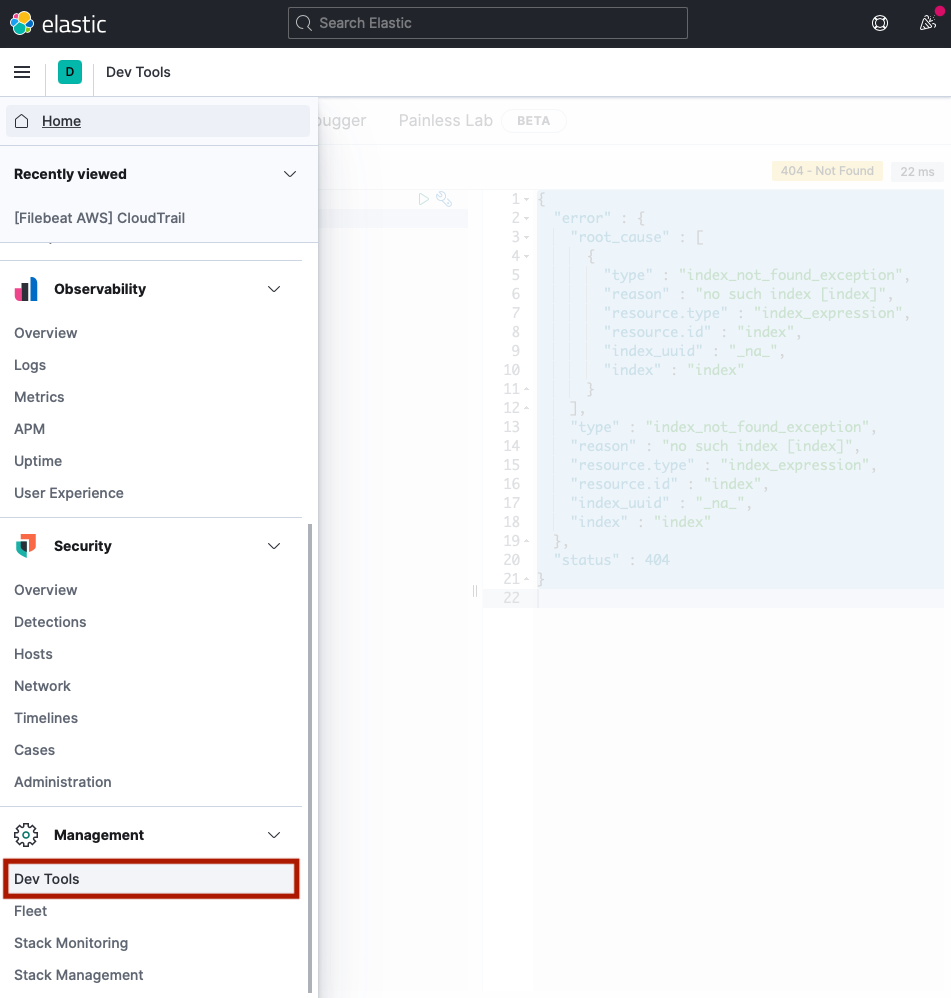Collapse the Management section chevron
This screenshot has width=951, height=998.
click(x=274, y=835)
